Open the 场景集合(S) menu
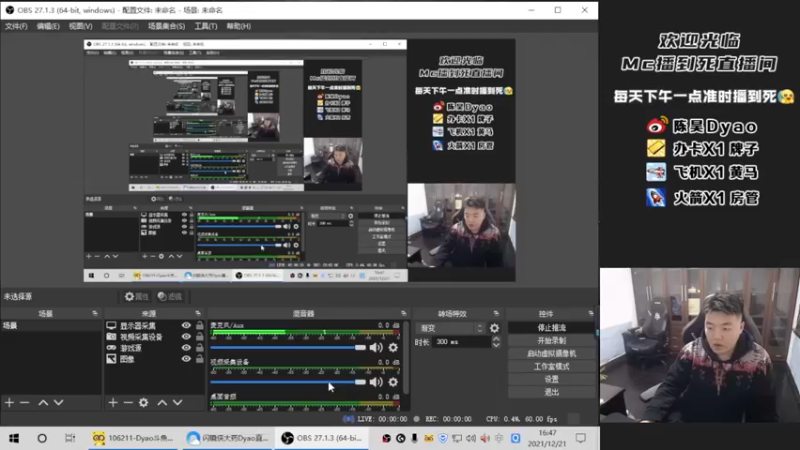Image resolution: width=800 pixels, height=450 pixels. [x=166, y=26]
